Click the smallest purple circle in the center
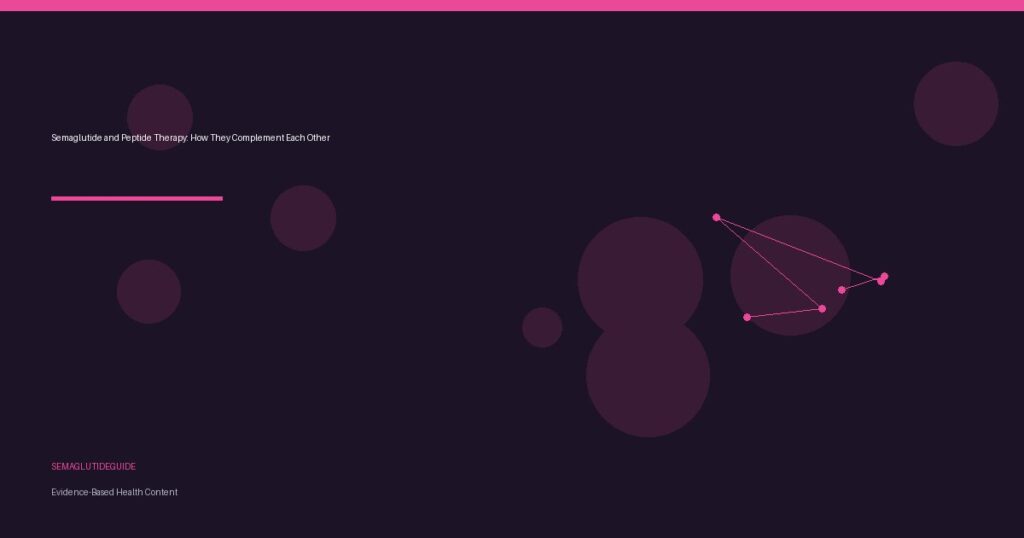Image resolution: width=1024 pixels, height=538 pixels. [x=542, y=327]
